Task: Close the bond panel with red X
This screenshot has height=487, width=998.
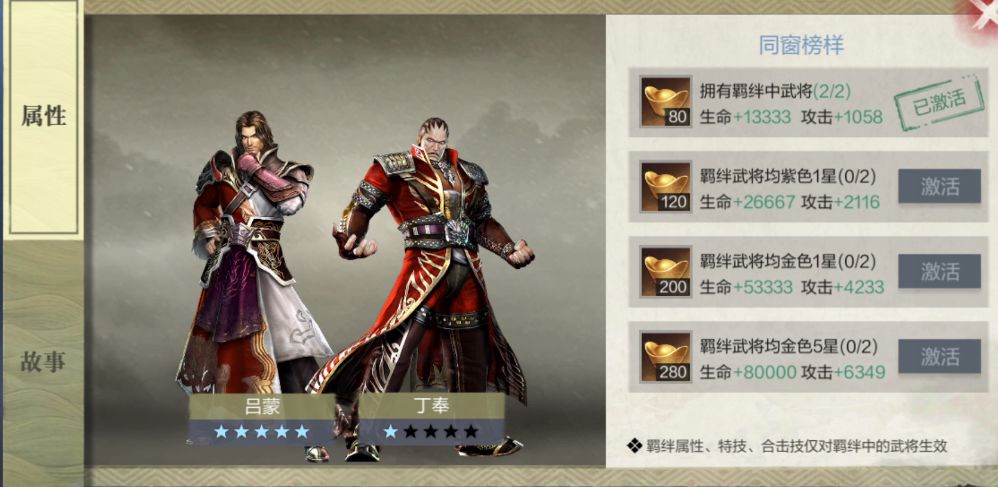Action: coord(983,11)
